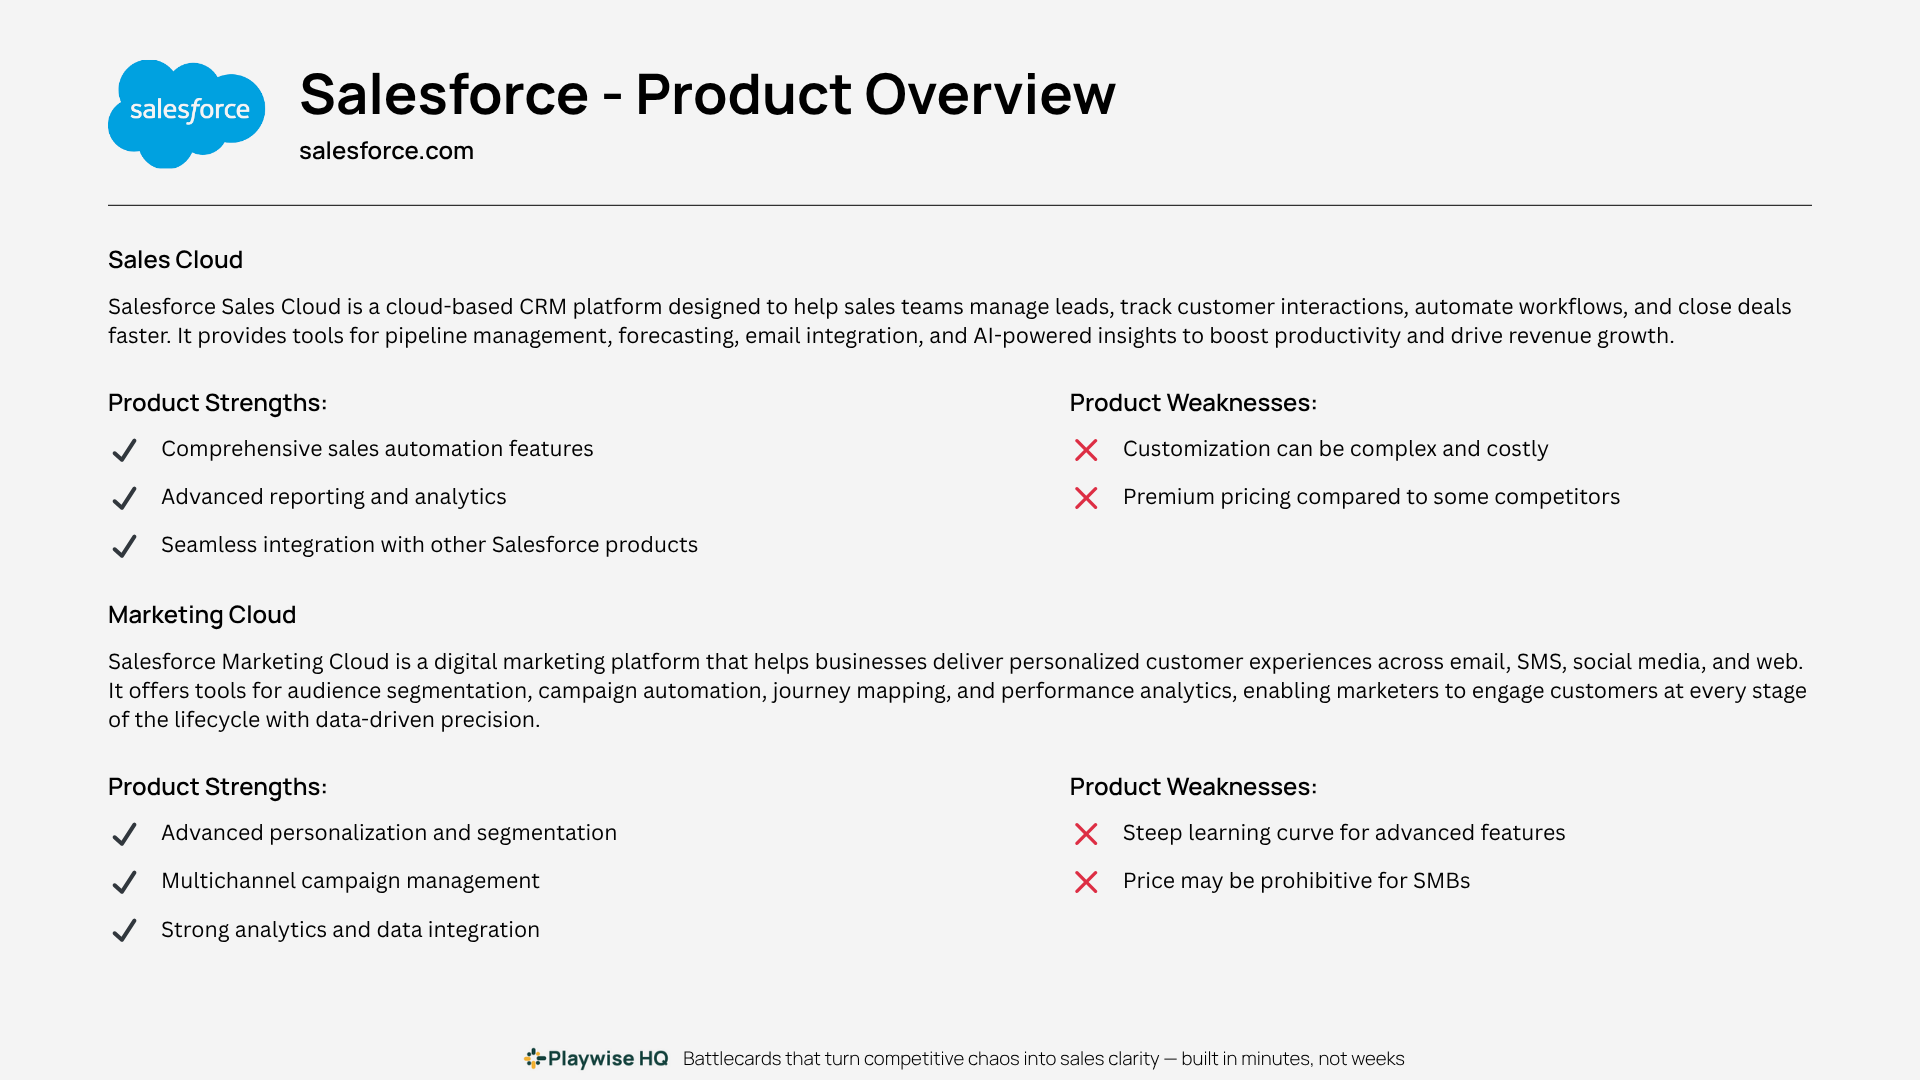Open the salesforce.com link

[386, 151]
